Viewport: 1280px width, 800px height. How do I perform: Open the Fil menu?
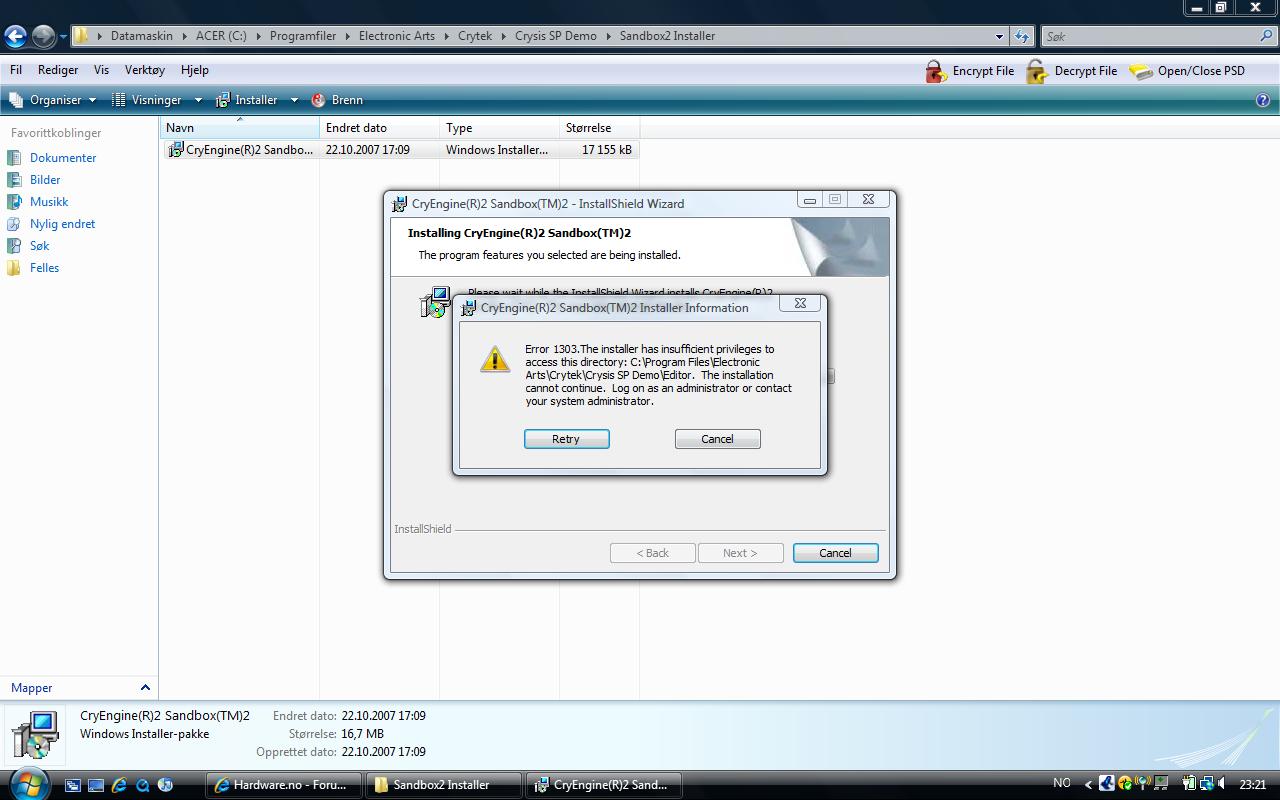click(16, 70)
